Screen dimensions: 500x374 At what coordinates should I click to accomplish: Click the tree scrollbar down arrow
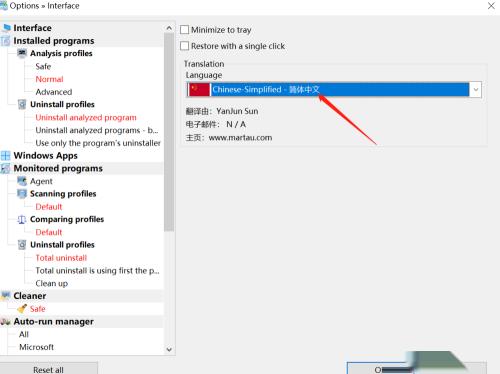point(169,349)
